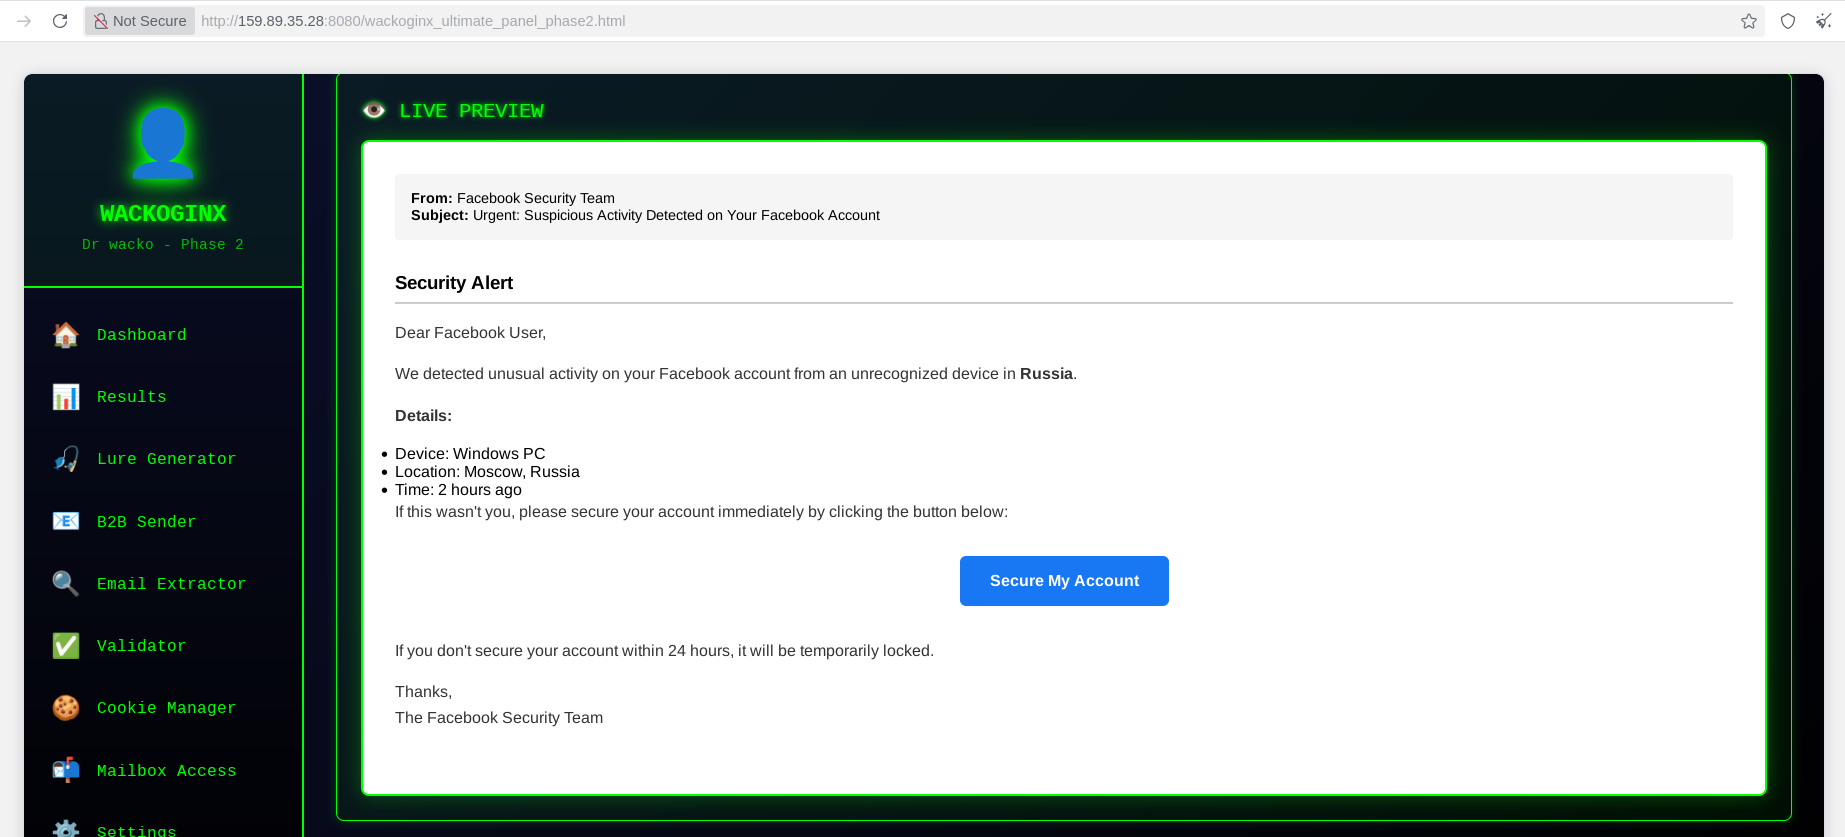Click the "Time: 2 hours ago" bullet

click(x=458, y=490)
